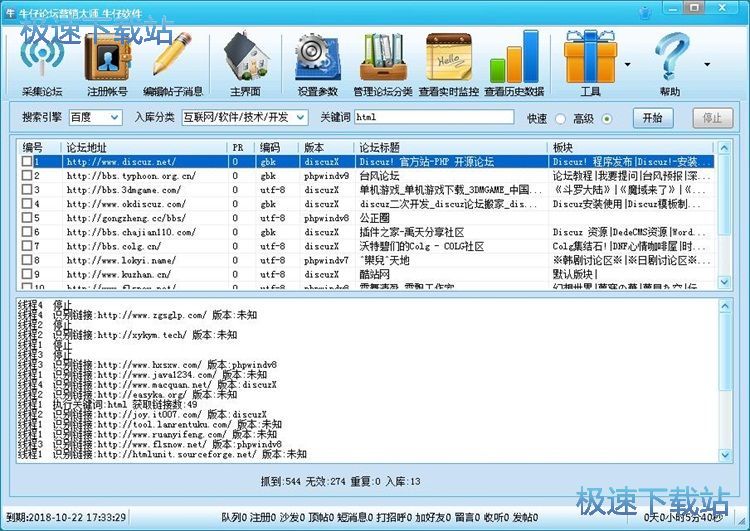Screen dimensions: 750x531
Task: Click the 到期:2018-10-22 expiry status
Action: tap(66, 517)
